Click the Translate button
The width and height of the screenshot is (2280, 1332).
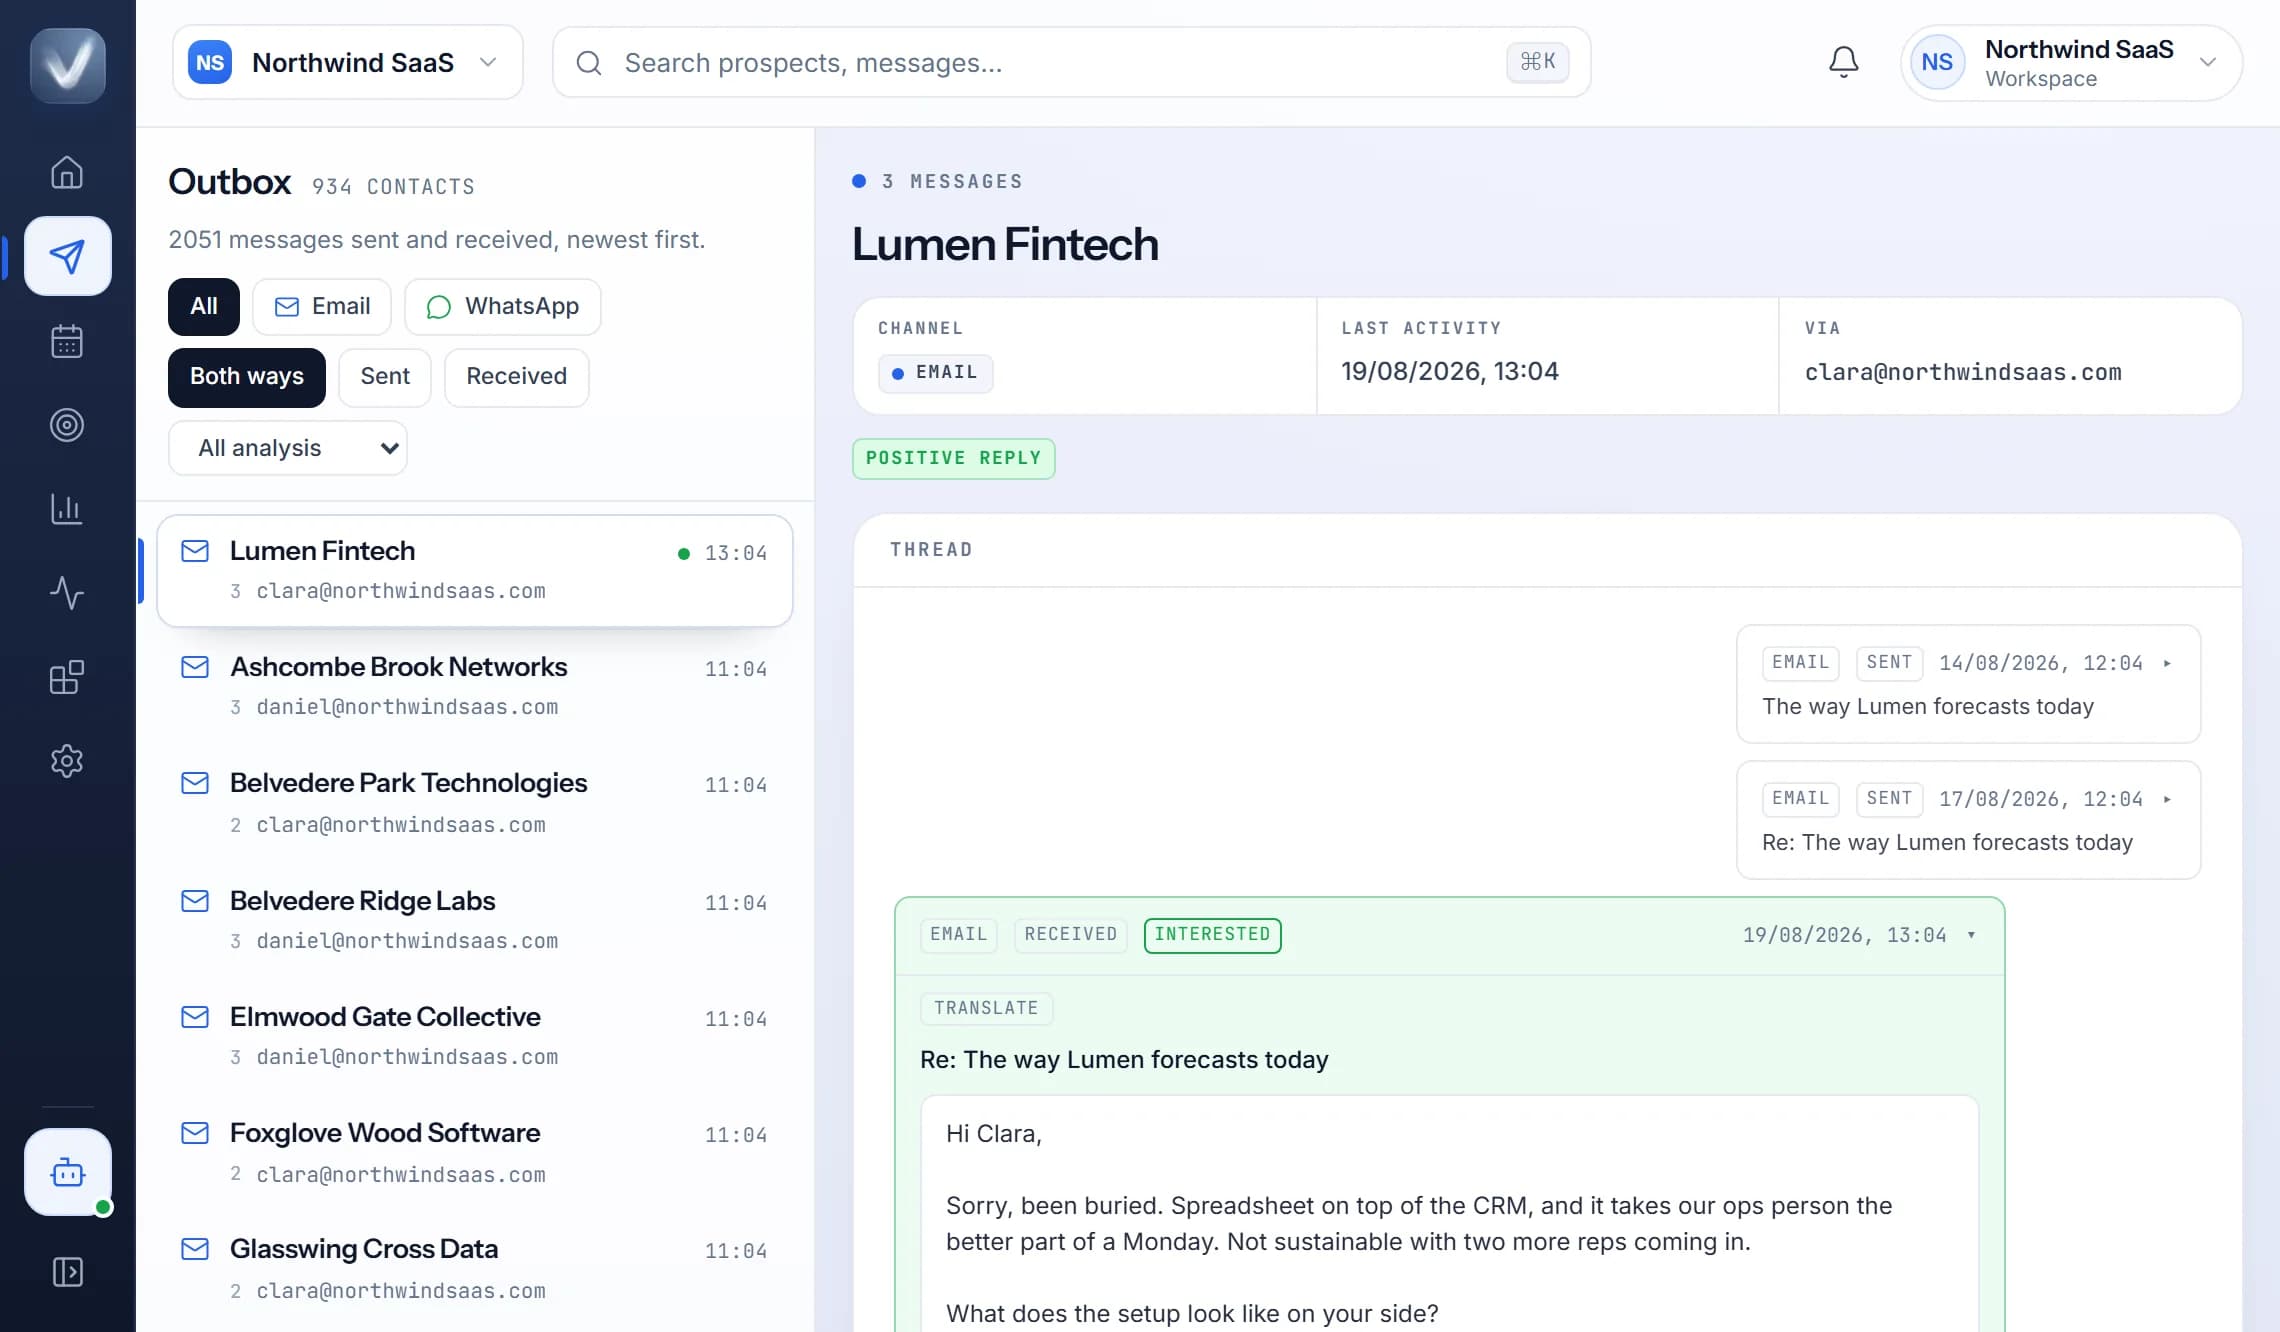tap(986, 1008)
